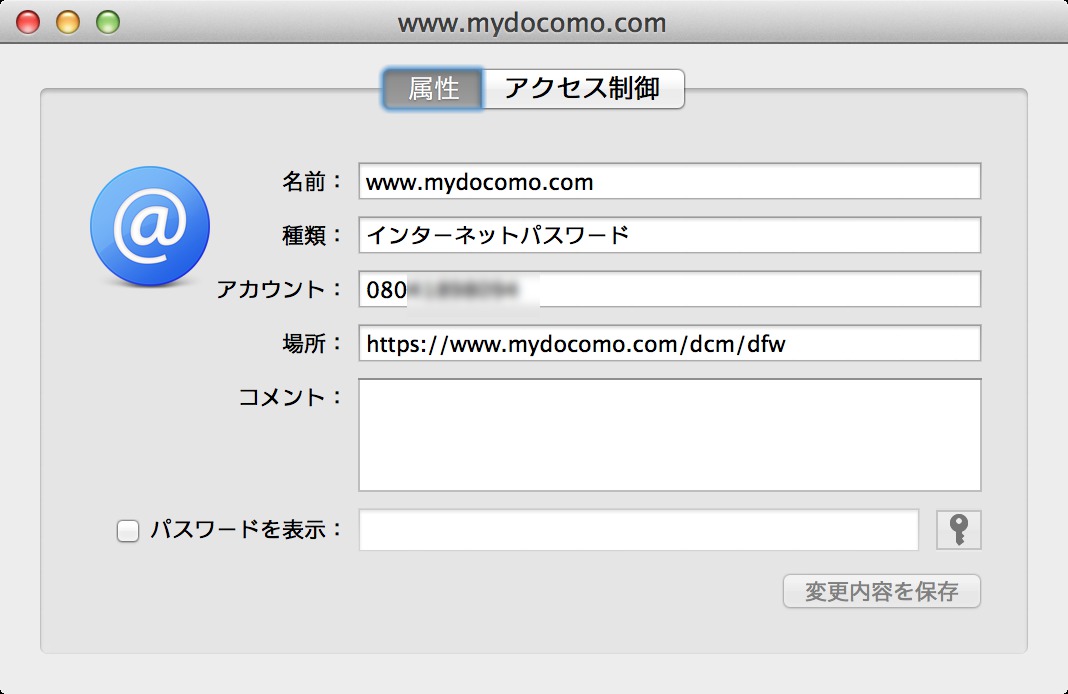1068x694 pixels.
Task: Click the コメント label
Action: [290, 396]
